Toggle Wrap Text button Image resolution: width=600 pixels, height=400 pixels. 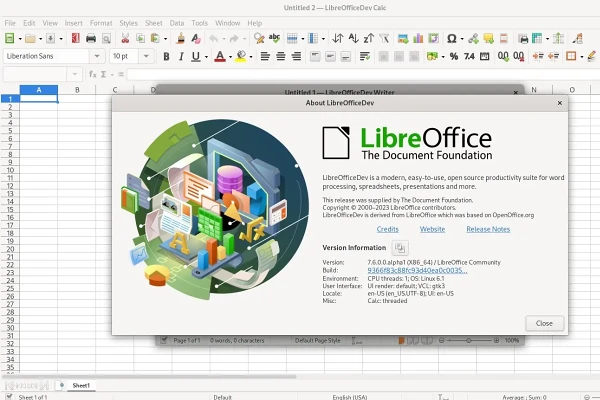(x=365, y=56)
